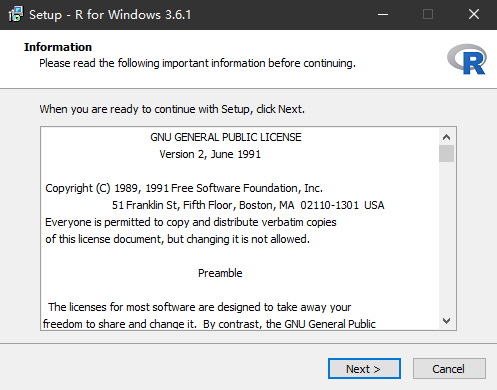
Task: Cancel the R for Windows installation
Action: point(449,369)
